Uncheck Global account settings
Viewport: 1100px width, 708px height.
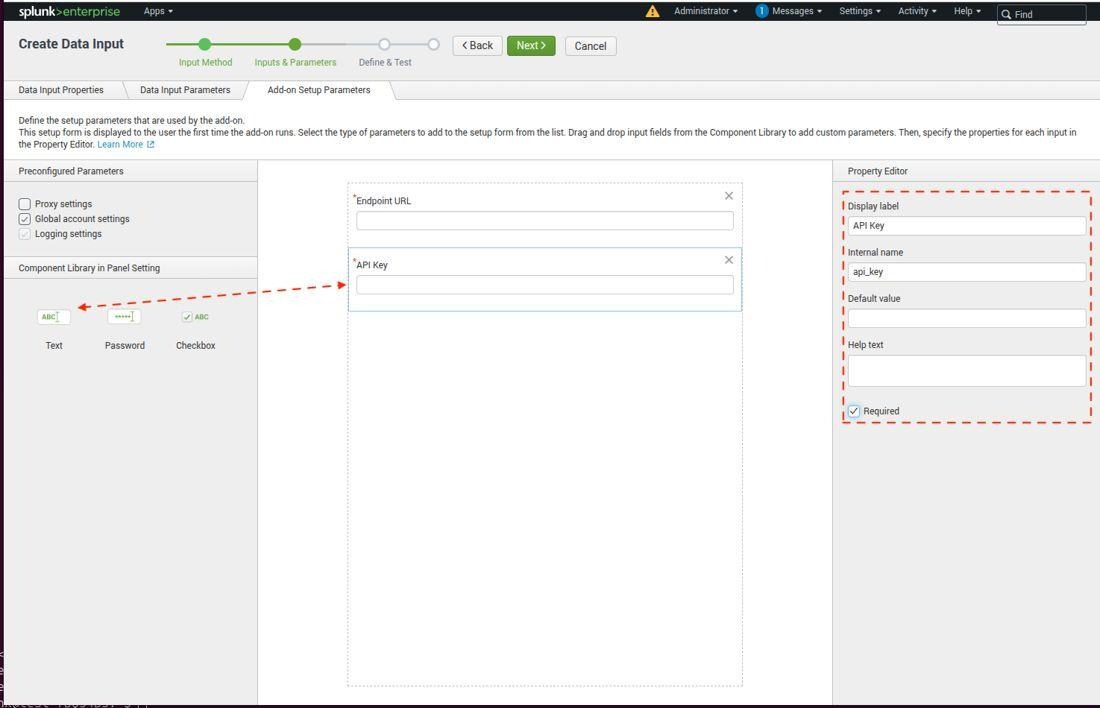25,219
